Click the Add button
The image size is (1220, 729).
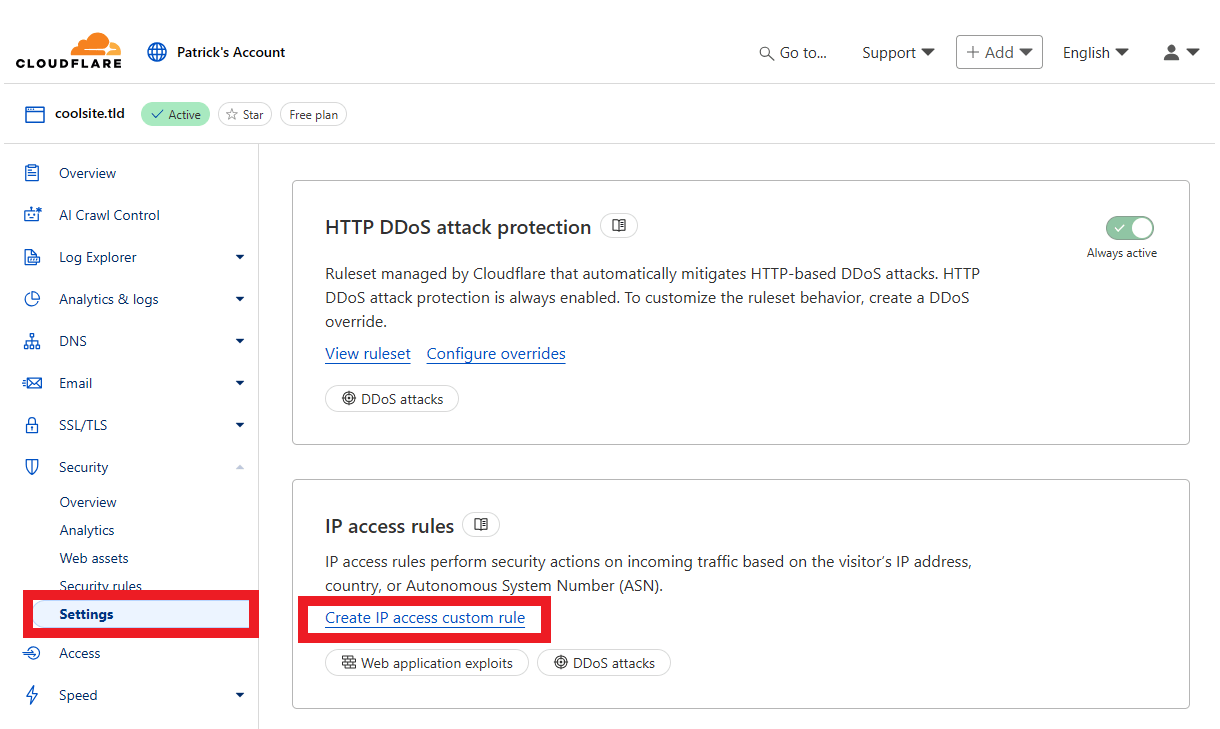tap(999, 52)
